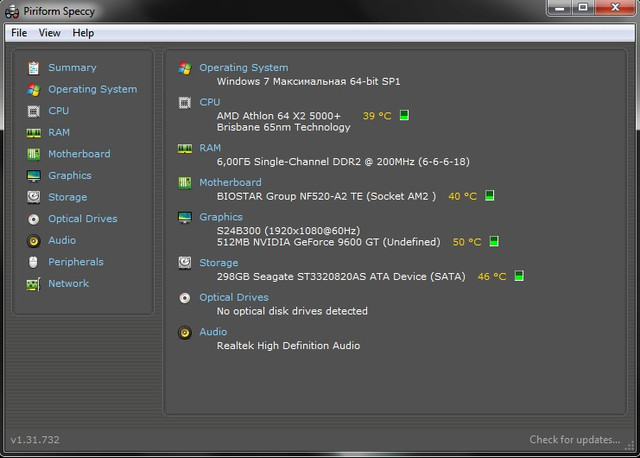Screen dimensions: 640x458
Task: Click the green CPU temperature indicator
Action: [x=404, y=116]
